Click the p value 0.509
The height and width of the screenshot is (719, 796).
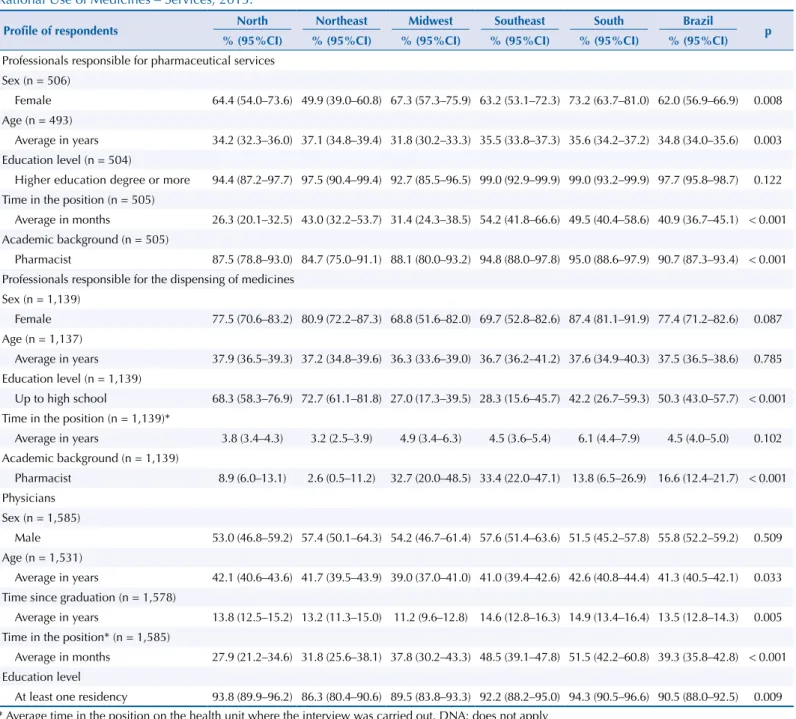click(x=768, y=538)
